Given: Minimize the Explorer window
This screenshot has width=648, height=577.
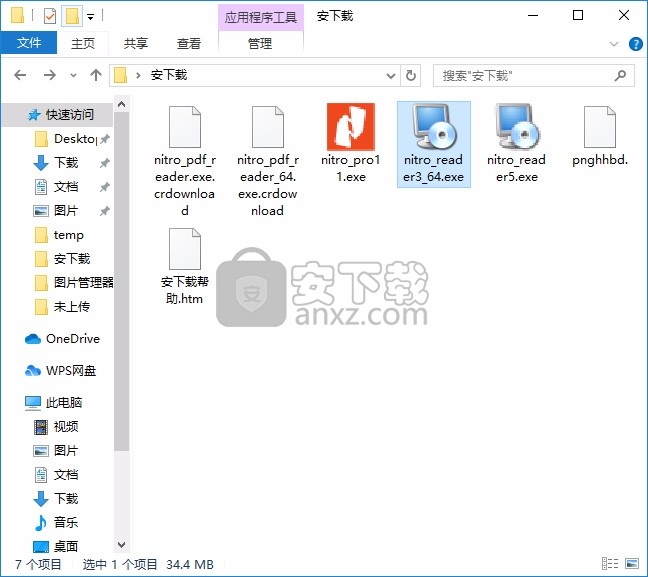Looking at the screenshot, I should coord(533,15).
